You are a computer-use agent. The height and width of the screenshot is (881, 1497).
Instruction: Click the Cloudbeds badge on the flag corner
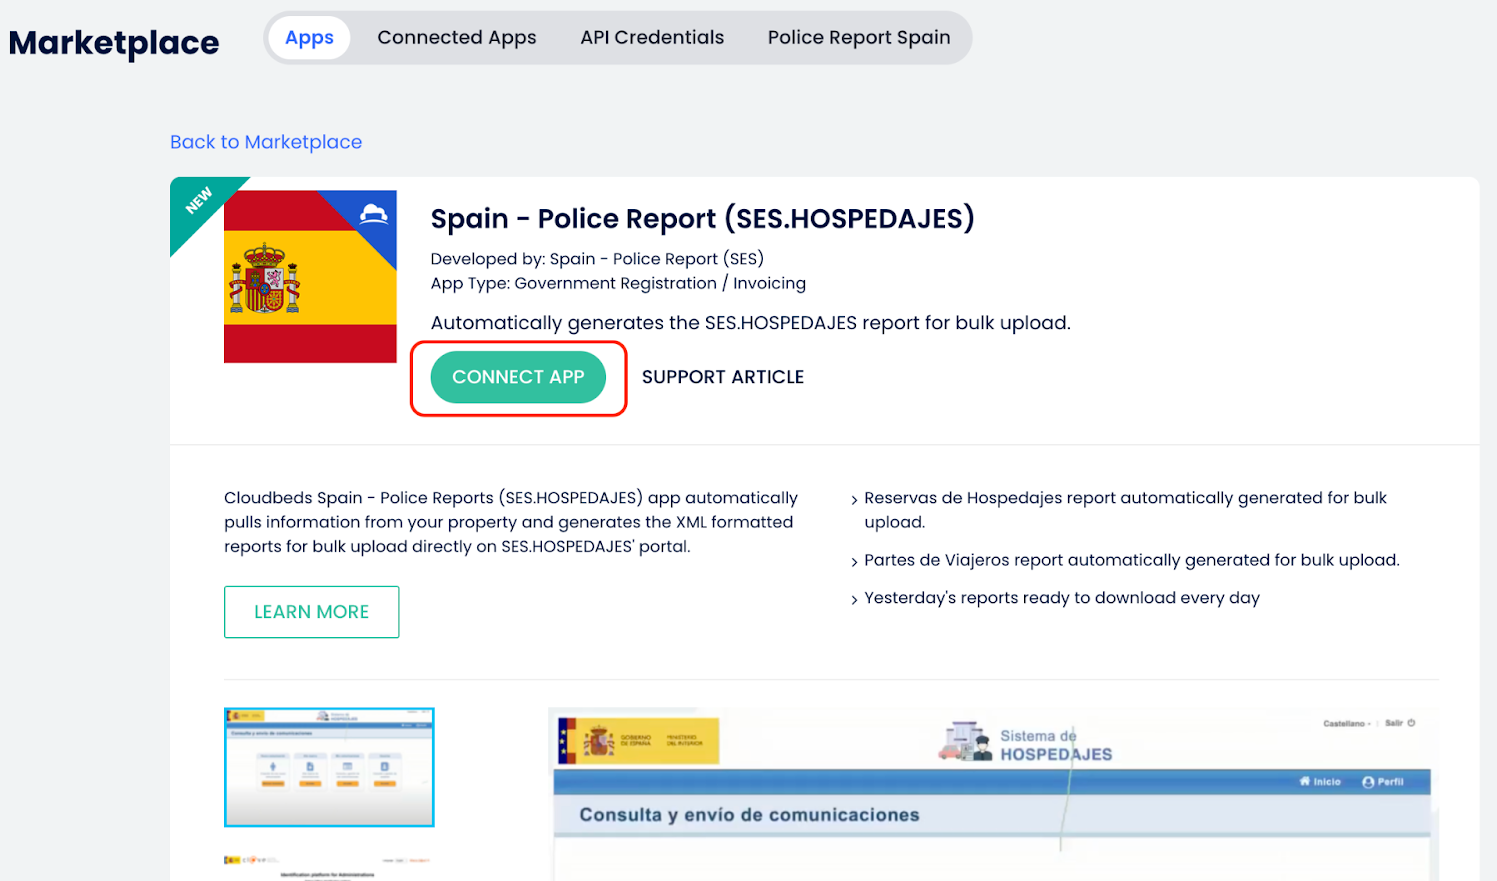pyautogui.click(x=374, y=213)
